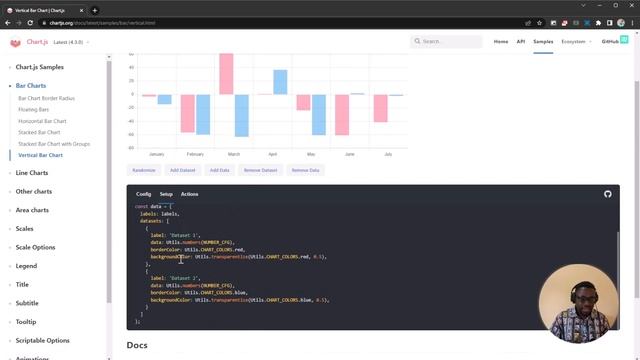Viewport: 640px width, 360px height.
Task: Expand the Scales sidebar section
Action: pyautogui.click(x=24, y=229)
